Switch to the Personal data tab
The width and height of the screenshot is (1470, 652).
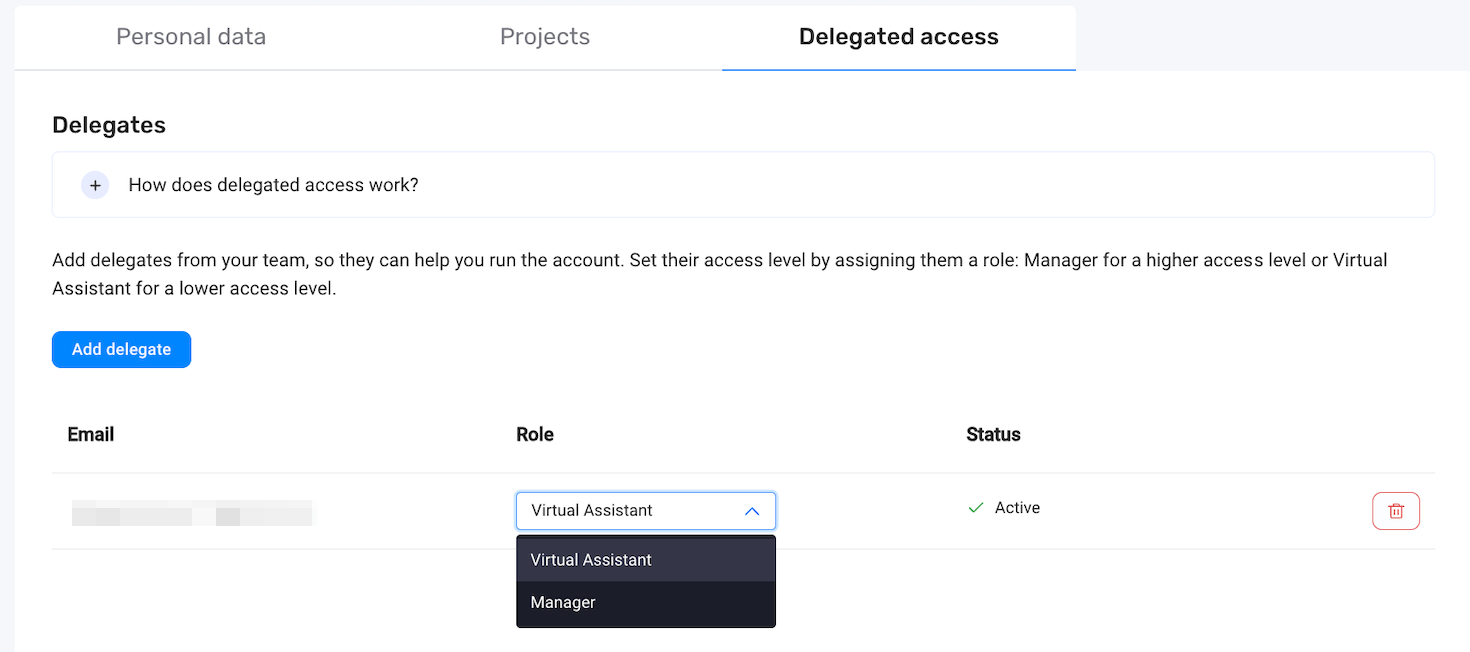[190, 36]
